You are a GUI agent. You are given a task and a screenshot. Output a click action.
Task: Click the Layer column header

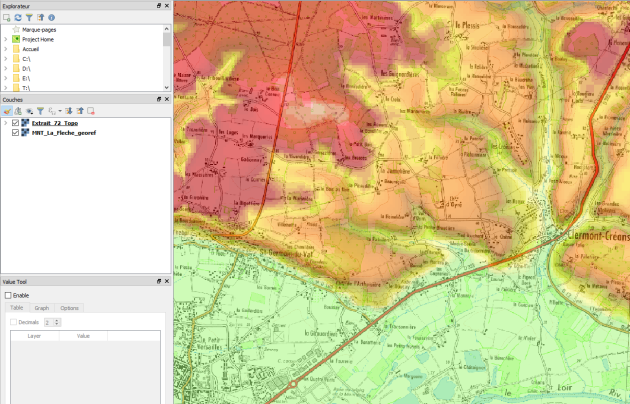pos(35,336)
